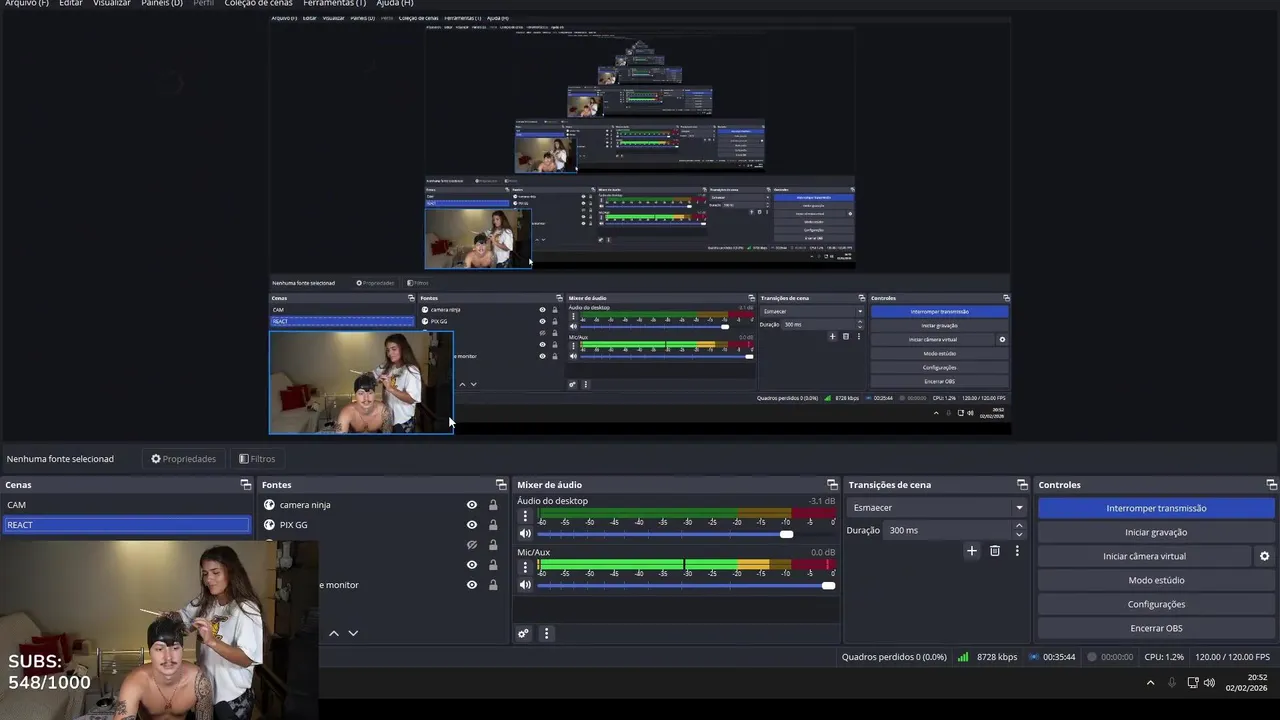The width and height of the screenshot is (1280, 720).
Task: Click the Filtros button on source toolbar
Action: point(257,459)
